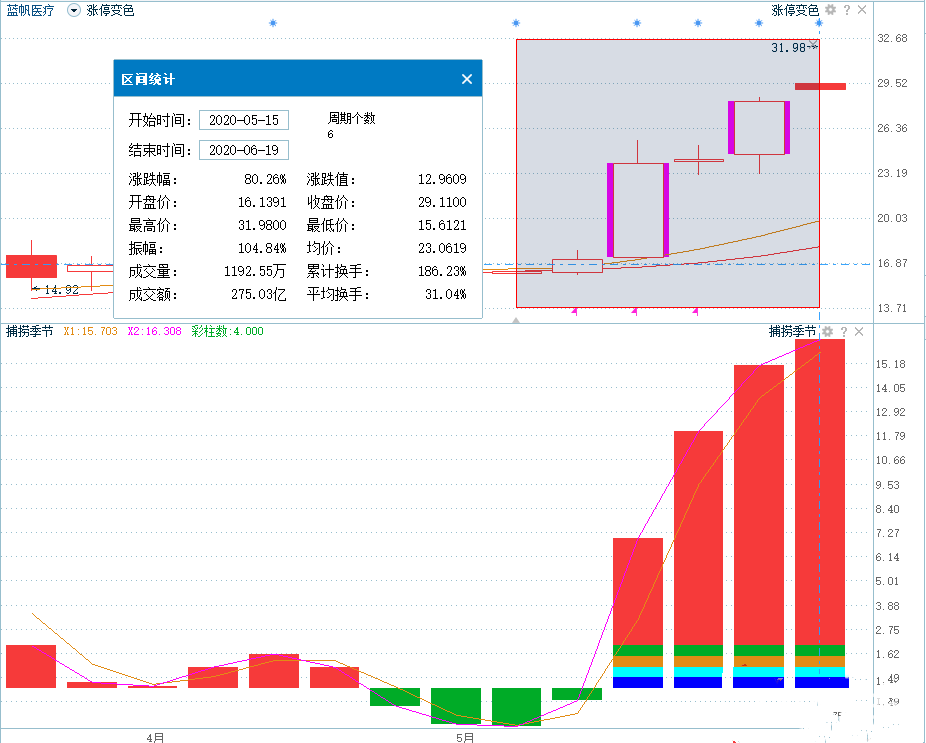
Task: Select the 平均换手 value 31.04%
Action: tap(446, 294)
